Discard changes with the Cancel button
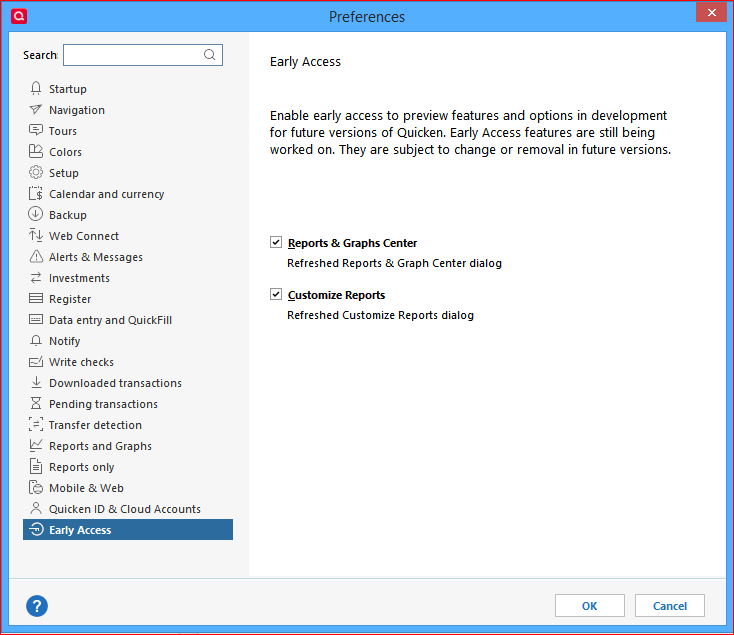Image resolution: width=734 pixels, height=635 pixels. point(669,606)
